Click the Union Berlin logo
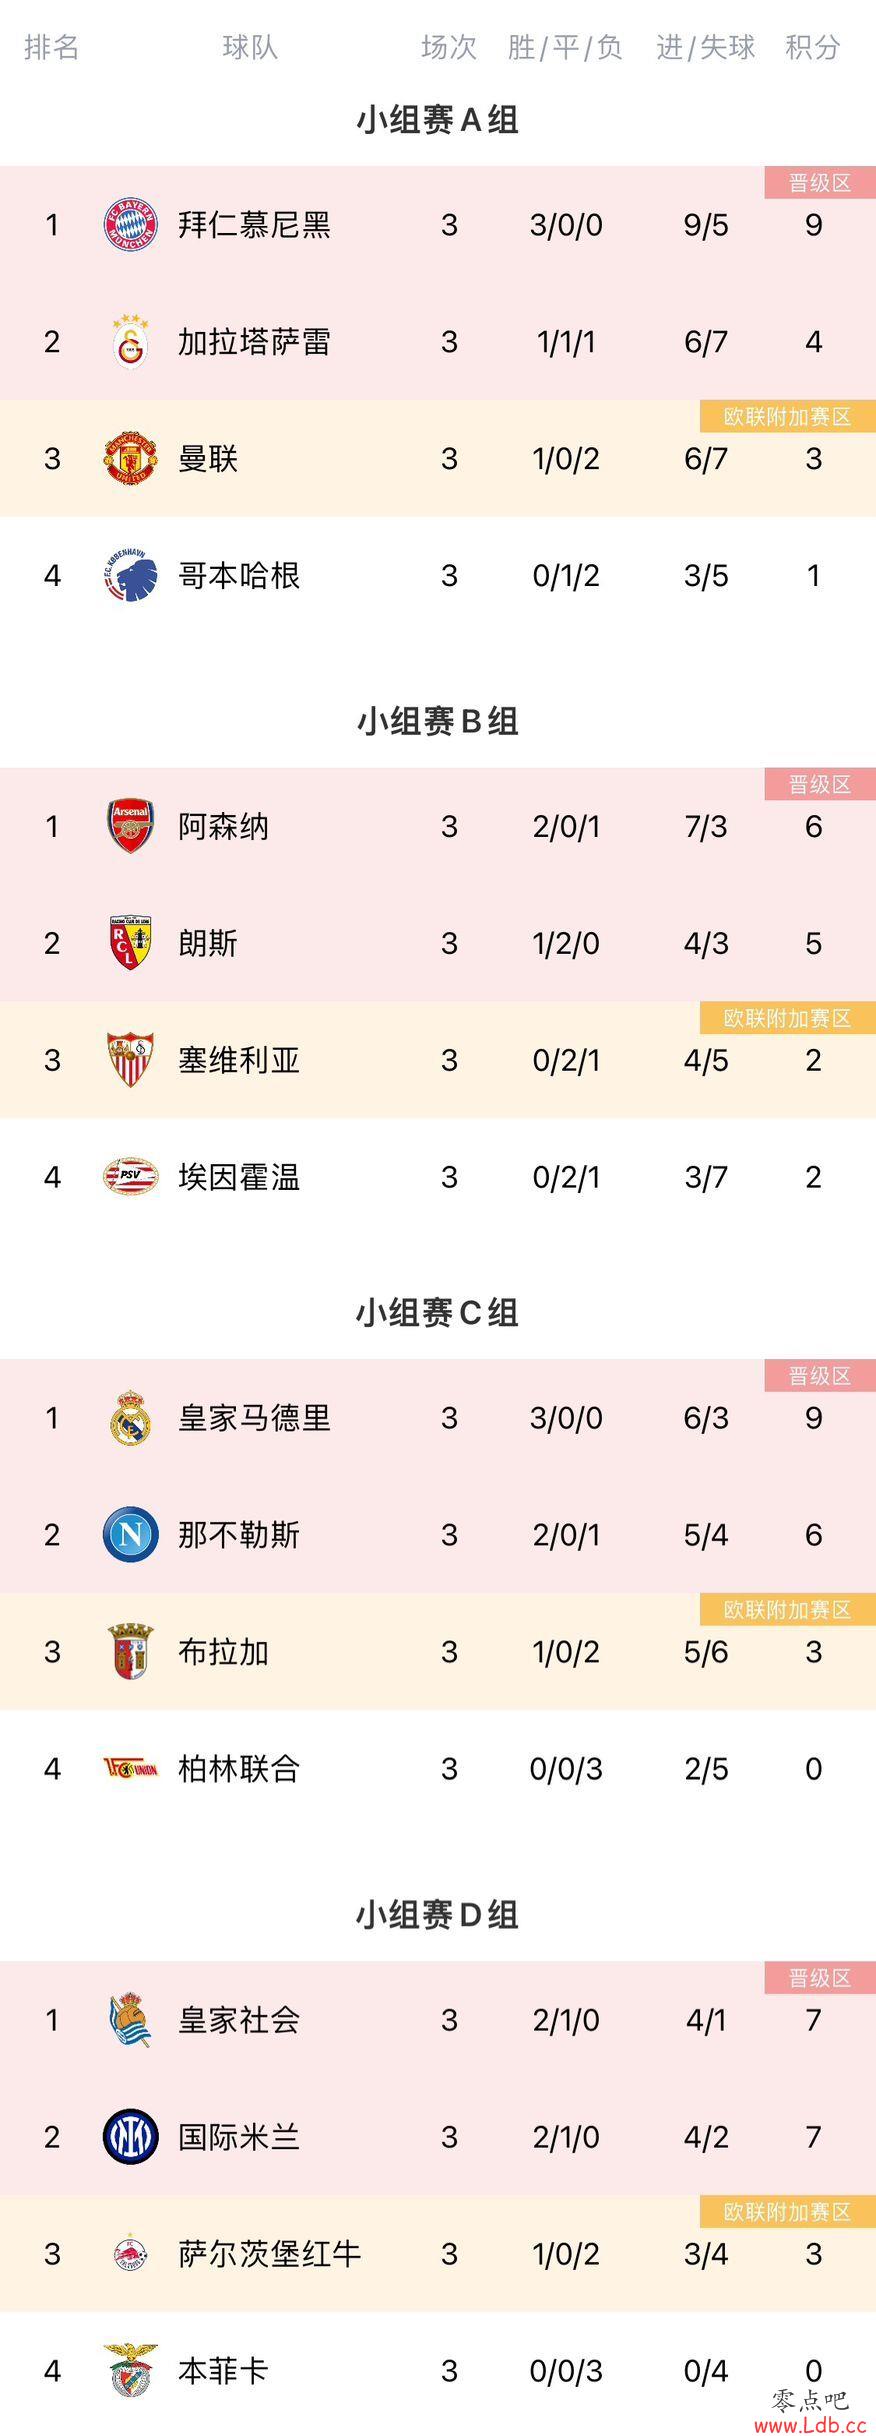The height and width of the screenshot is (2436, 876). point(131,1768)
